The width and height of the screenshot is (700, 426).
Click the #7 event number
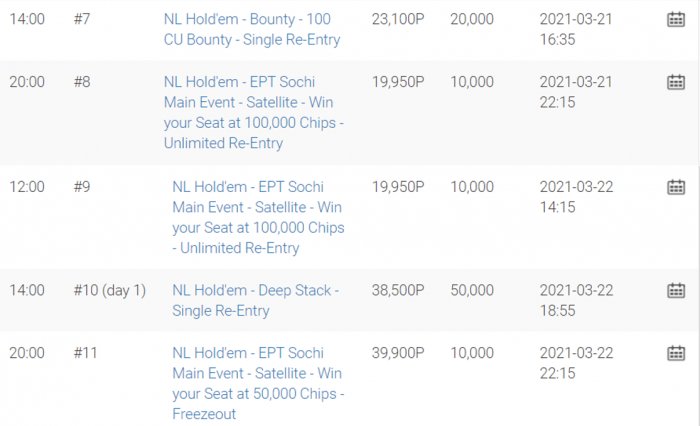82,19
